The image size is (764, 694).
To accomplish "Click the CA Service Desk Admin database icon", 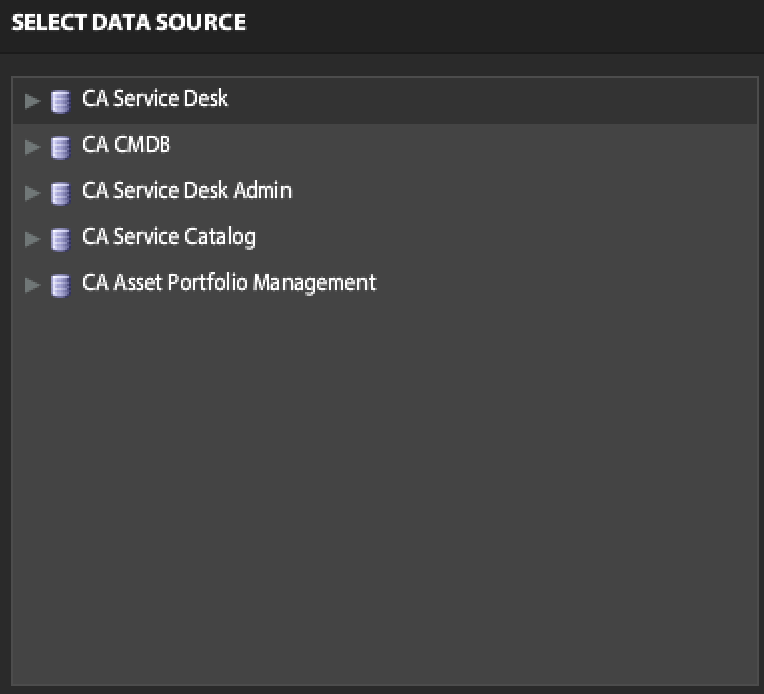I will tap(61, 193).
